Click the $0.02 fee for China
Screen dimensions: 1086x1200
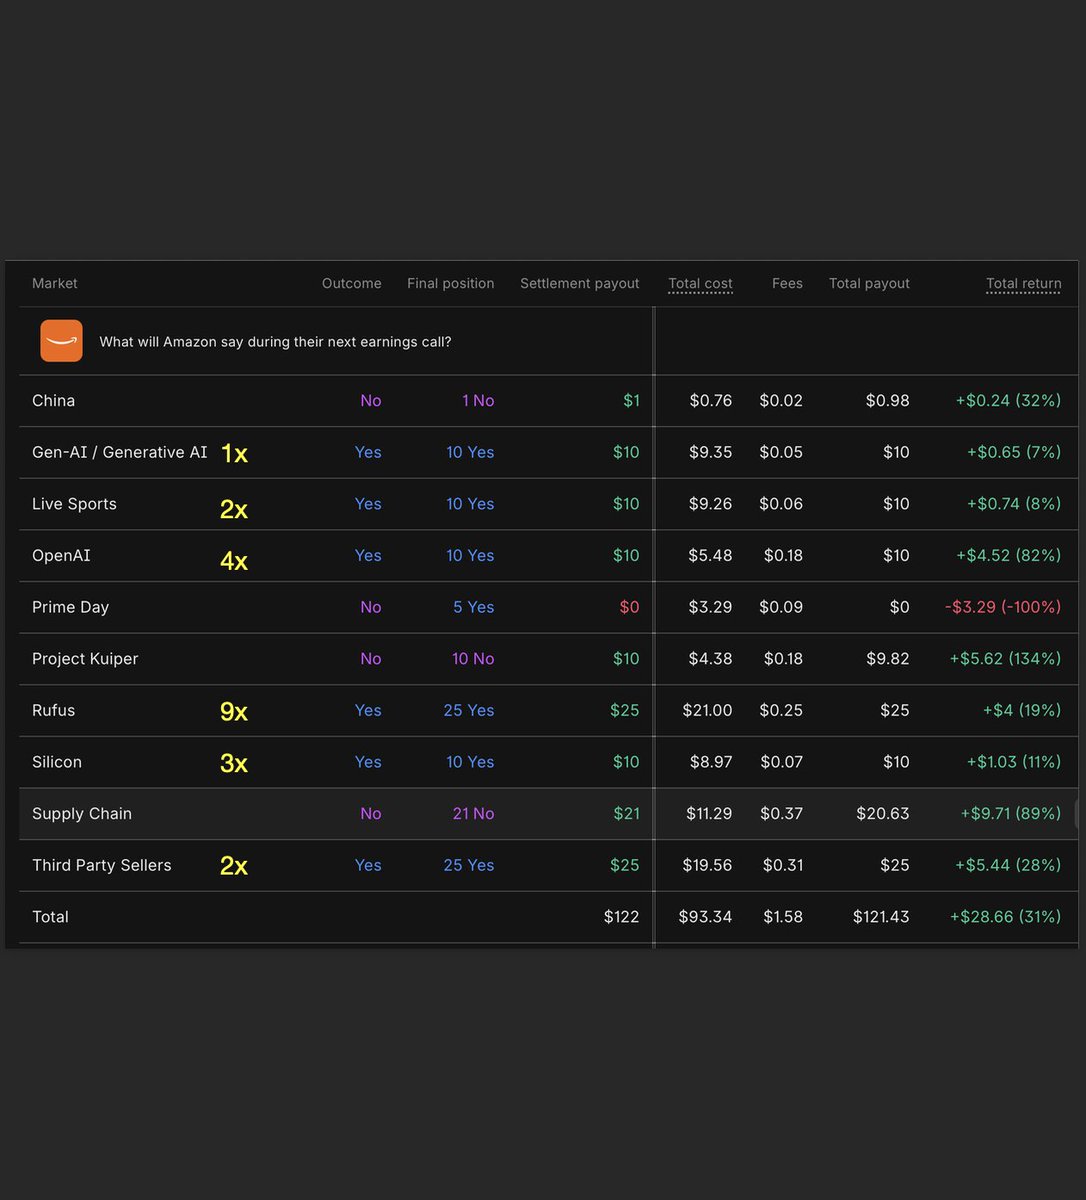781,401
